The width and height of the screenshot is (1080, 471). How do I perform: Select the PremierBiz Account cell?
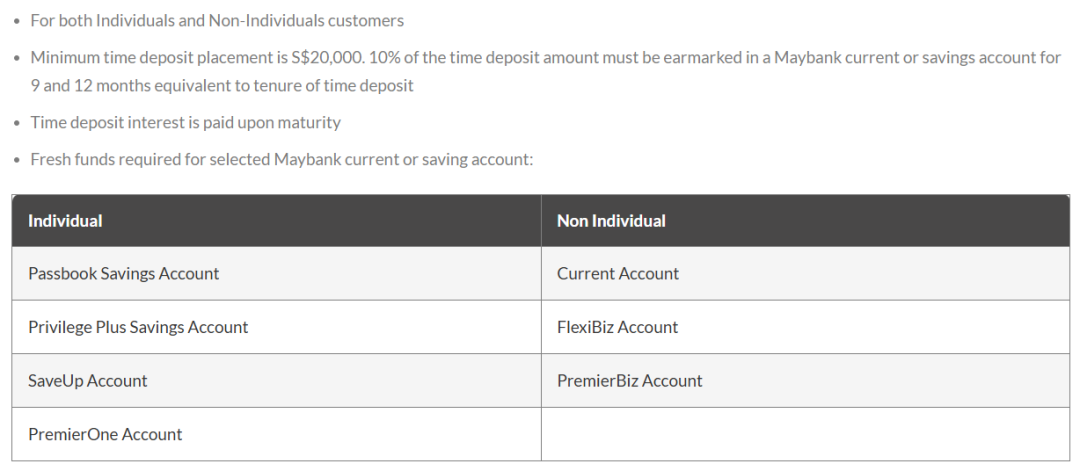click(x=629, y=381)
